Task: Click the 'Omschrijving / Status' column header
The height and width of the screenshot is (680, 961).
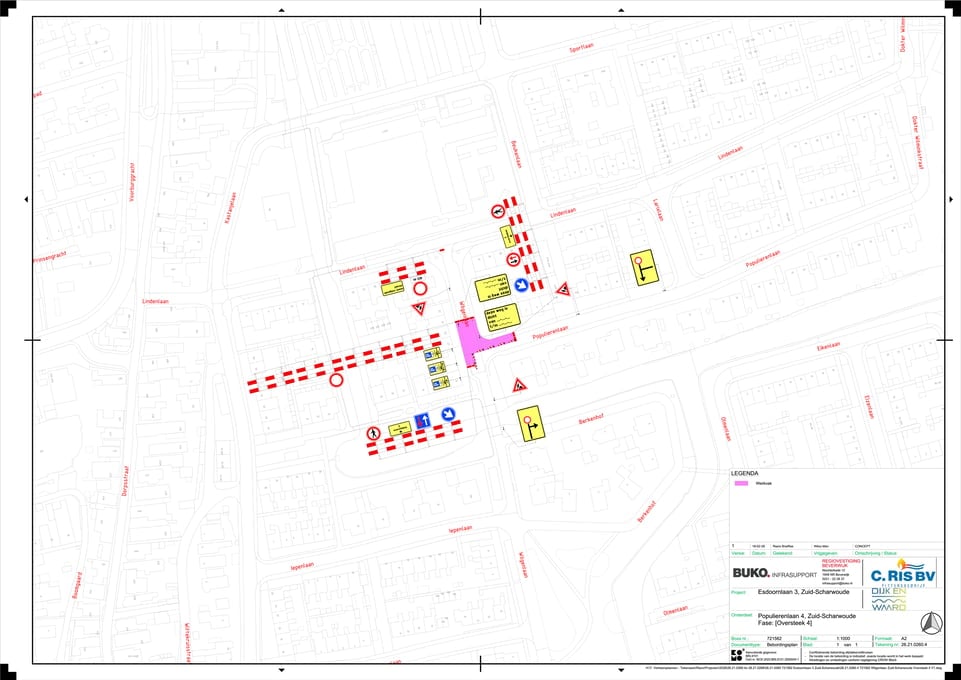Action: point(876,553)
